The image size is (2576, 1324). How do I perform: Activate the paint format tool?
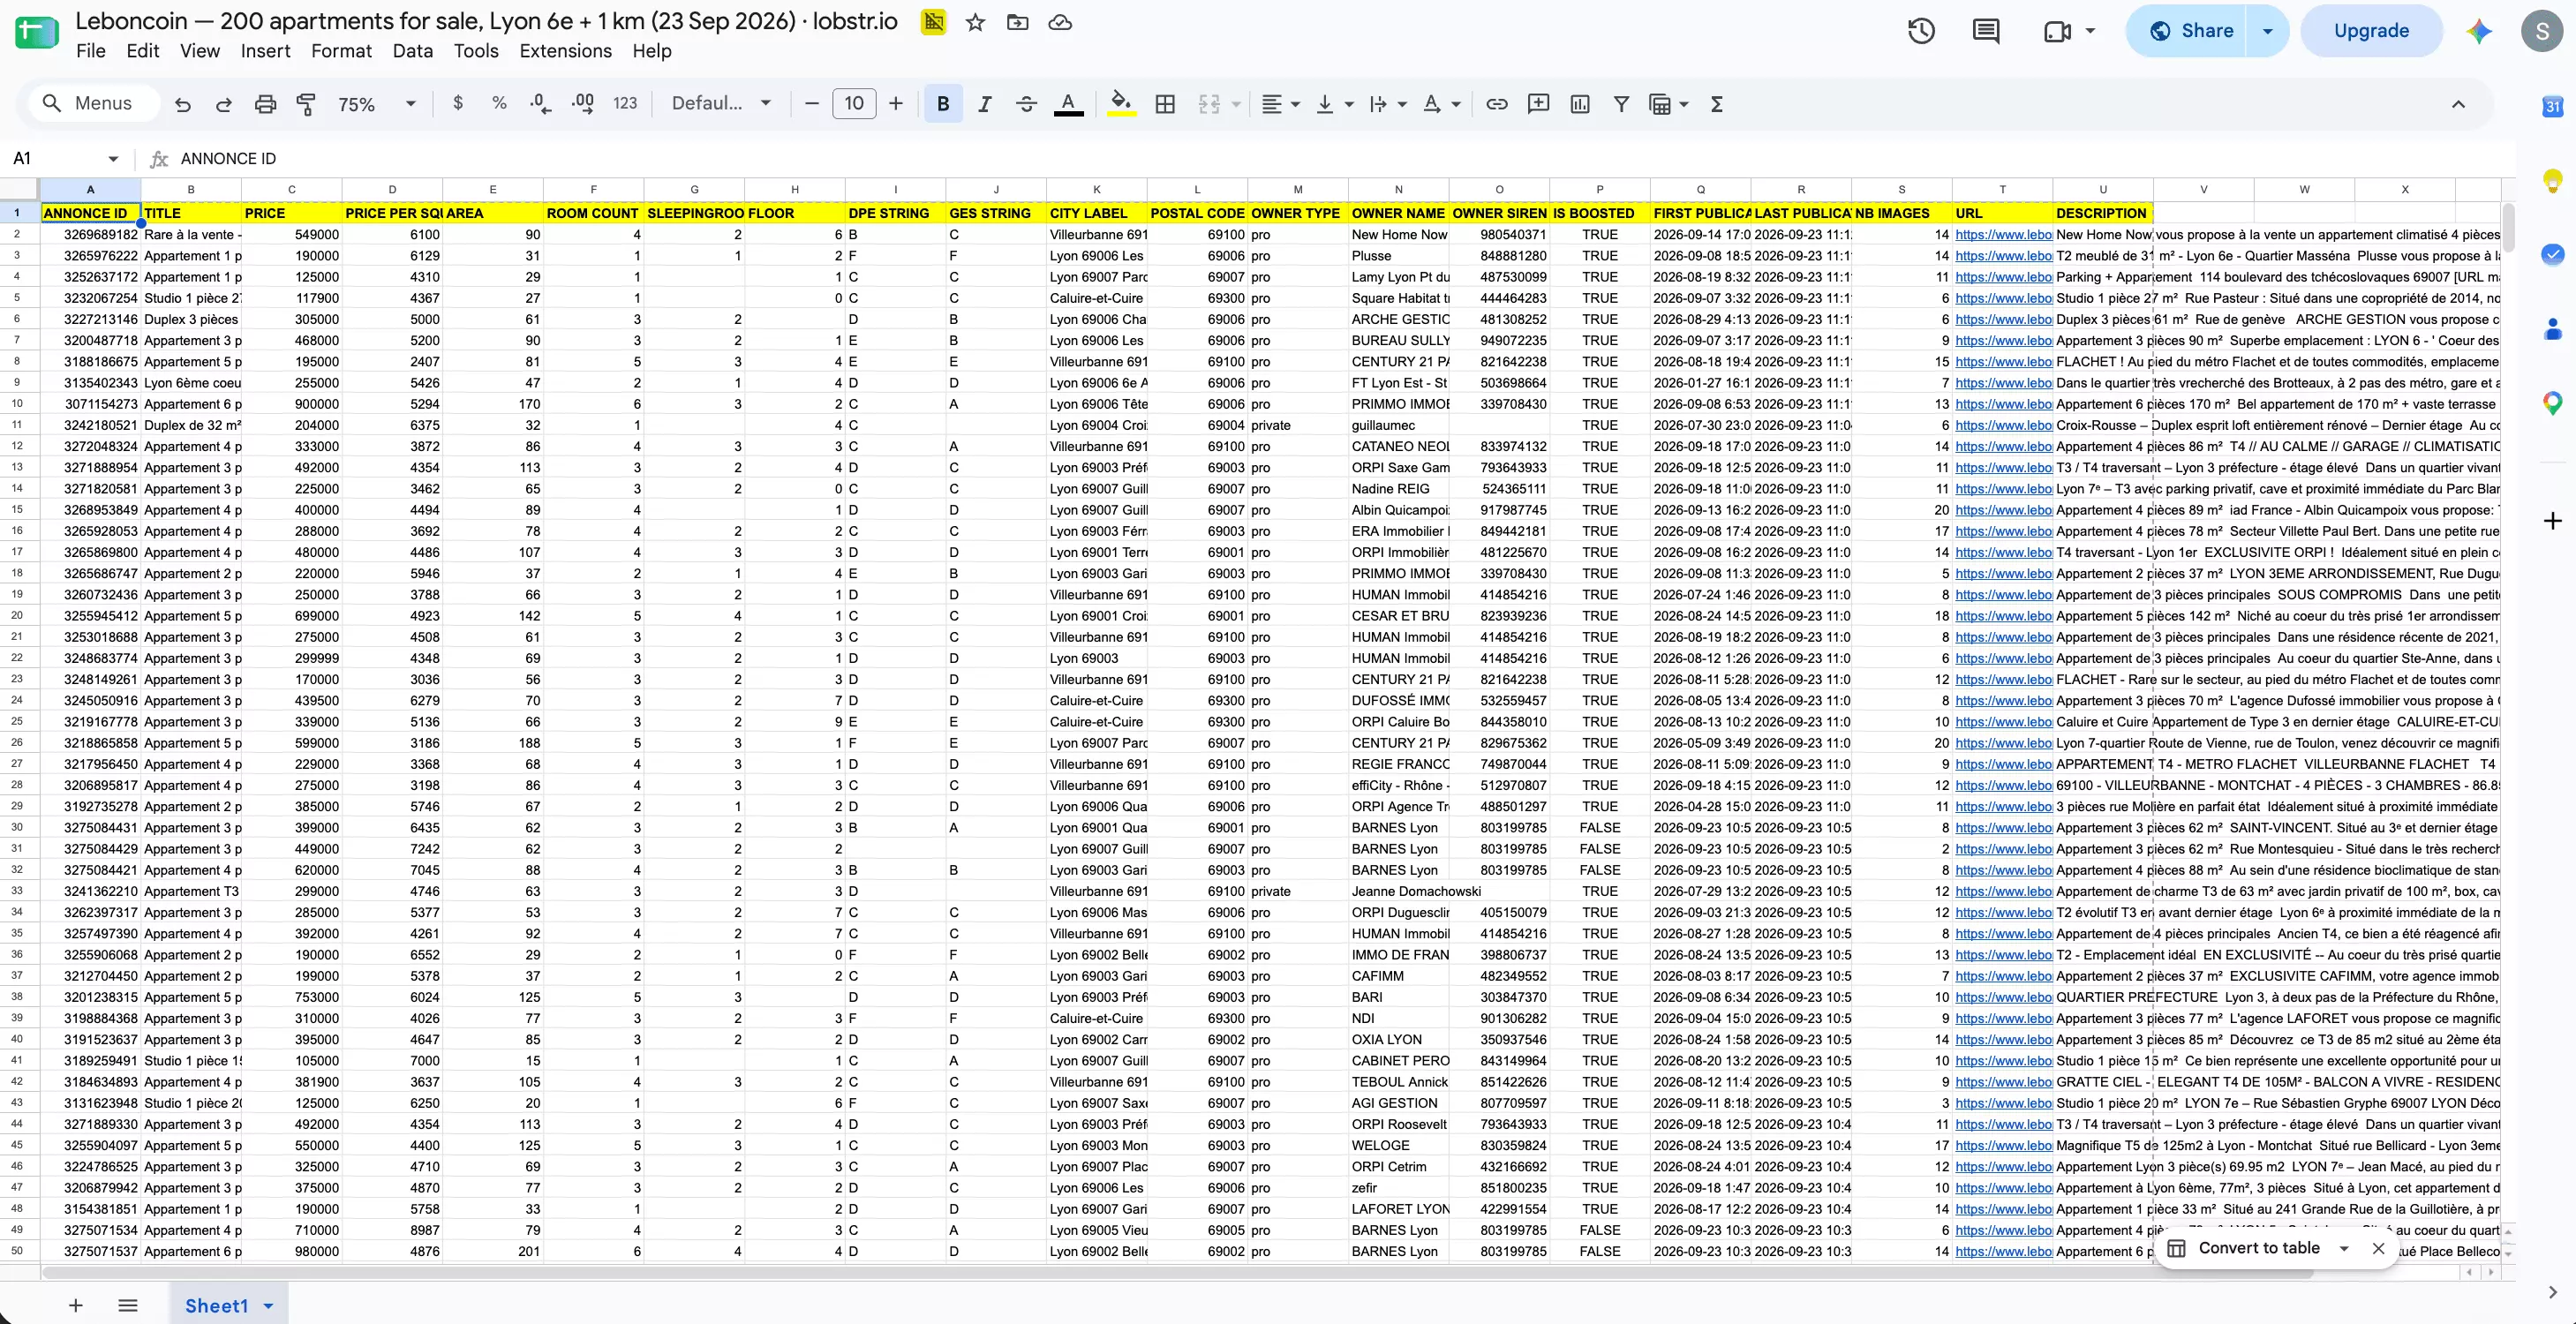pos(307,104)
